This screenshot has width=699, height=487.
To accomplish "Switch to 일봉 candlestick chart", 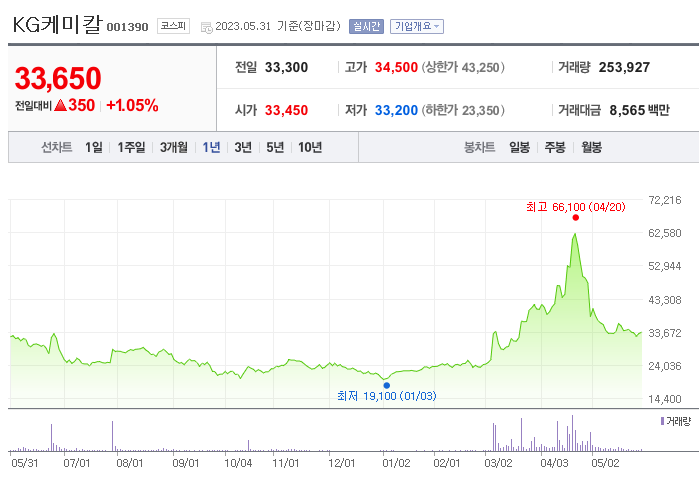I will 519,147.
